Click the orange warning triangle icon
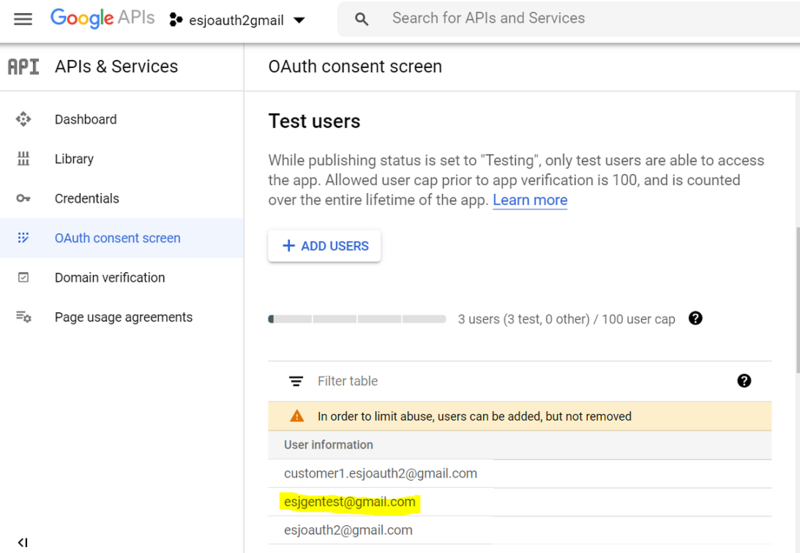 click(x=297, y=416)
